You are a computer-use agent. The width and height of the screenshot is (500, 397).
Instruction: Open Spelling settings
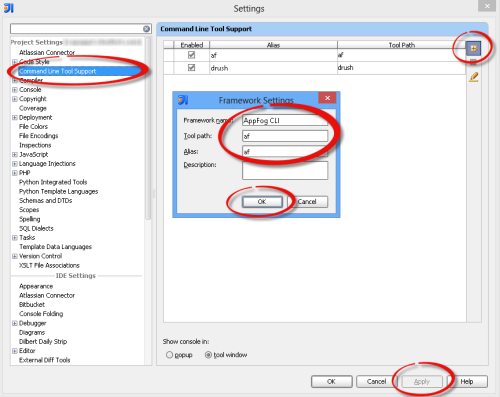(30, 219)
